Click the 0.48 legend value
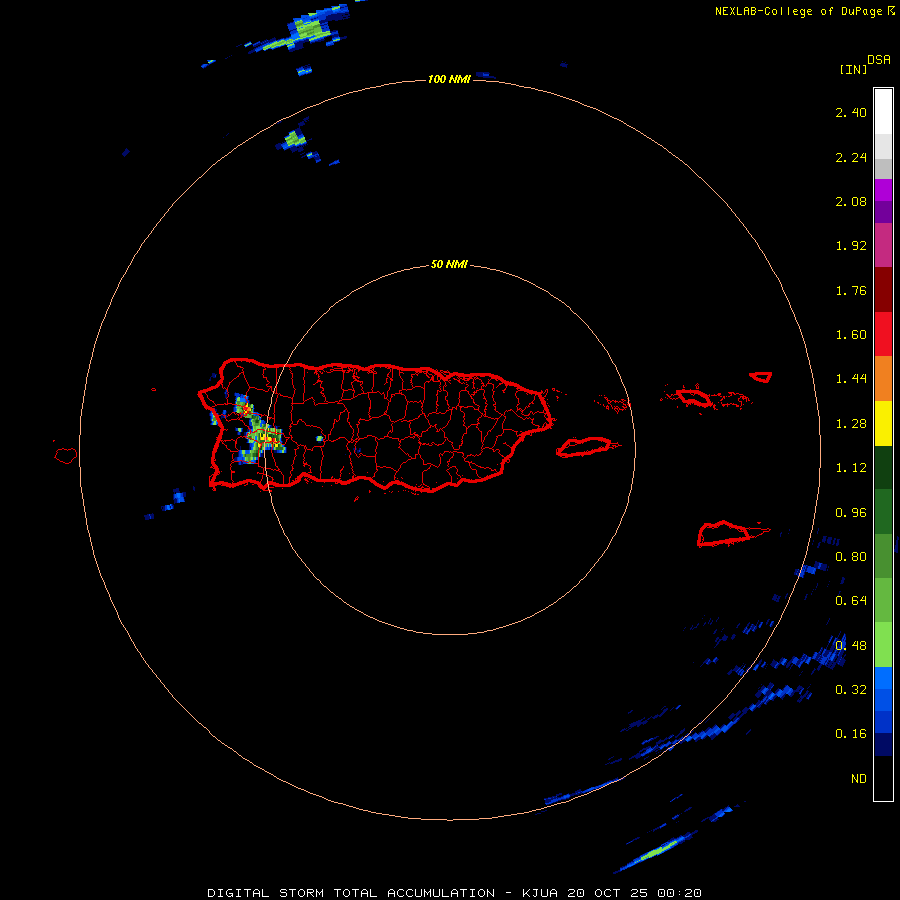 (851, 646)
